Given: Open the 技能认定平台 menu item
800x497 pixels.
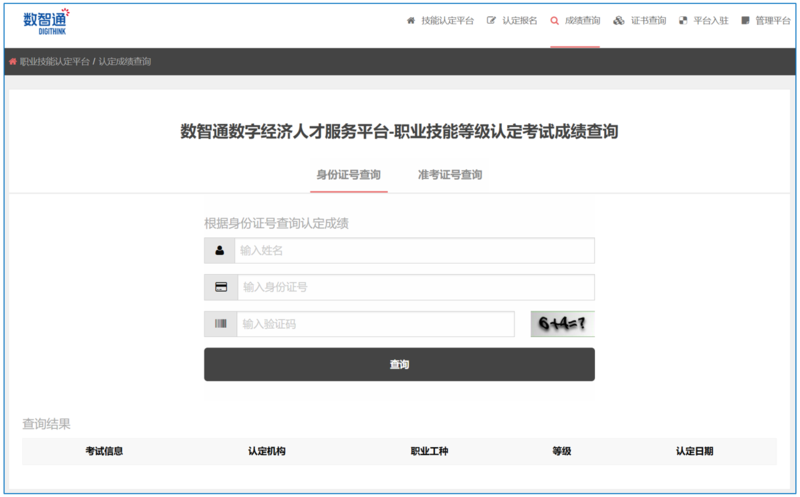Looking at the screenshot, I should coord(447,20).
